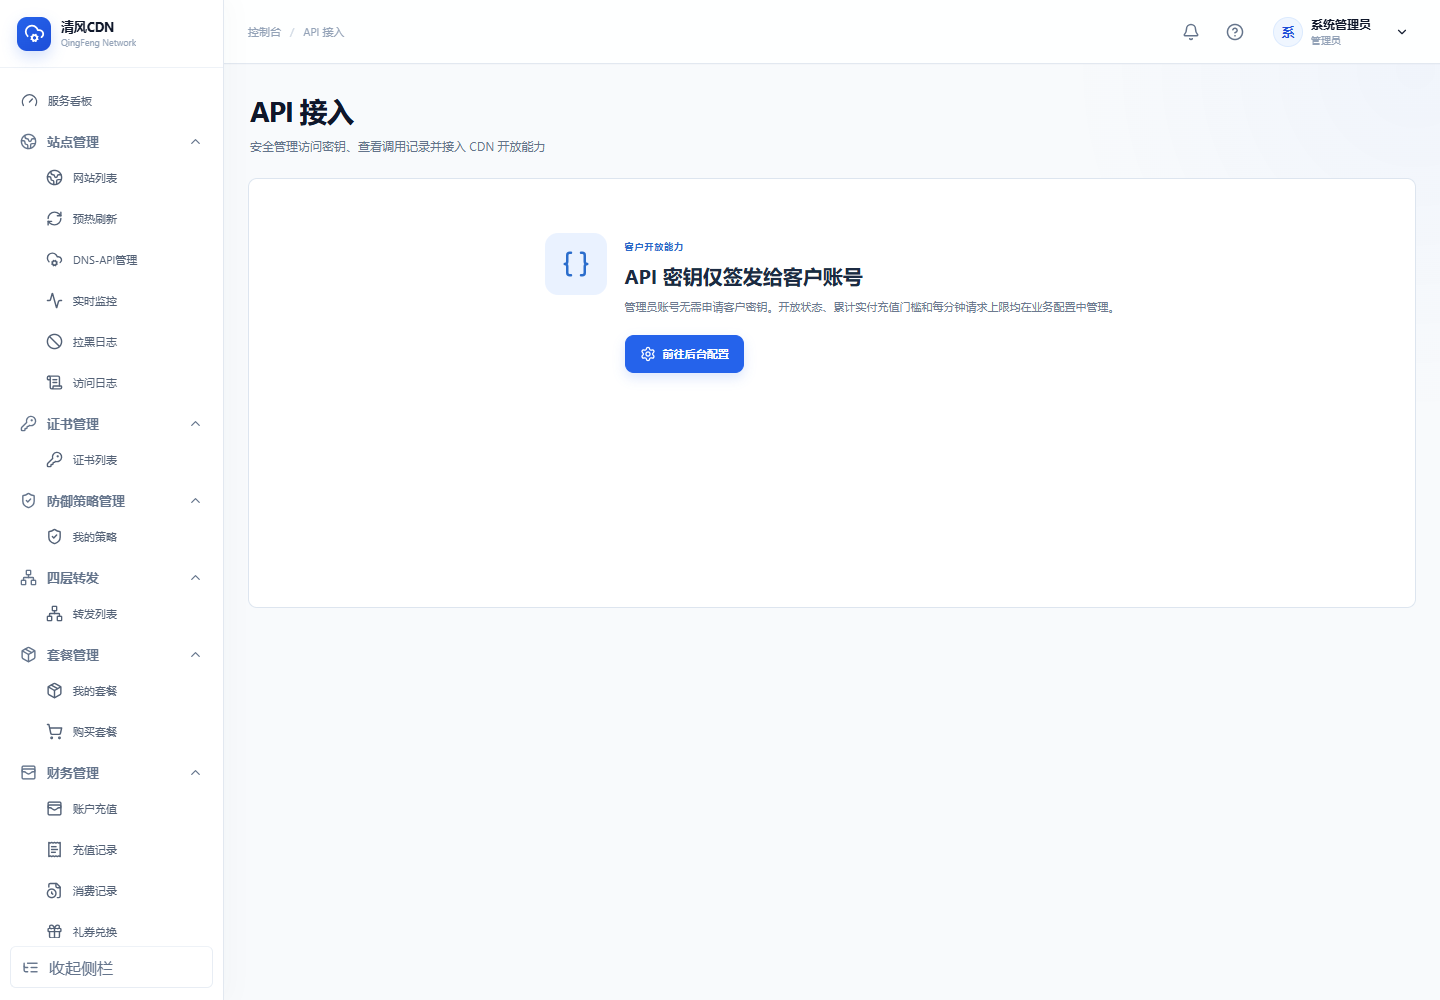Collapse the 四层转发 section chevron
The image size is (1440, 1000).
click(x=196, y=578)
